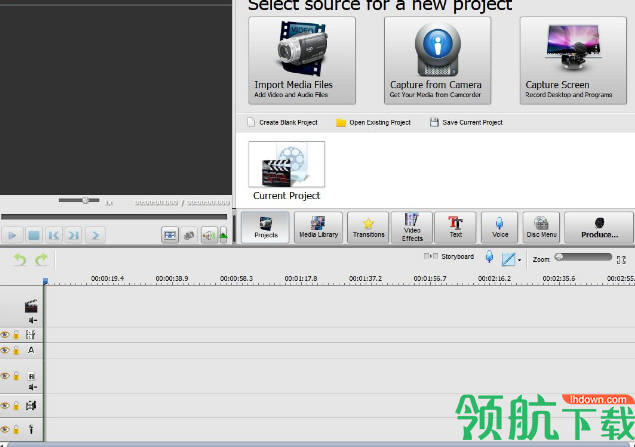Click the pencil envelope icon in the timeline toolbar
The height and width of the screenshot is (447, 635).
point(508,259)
